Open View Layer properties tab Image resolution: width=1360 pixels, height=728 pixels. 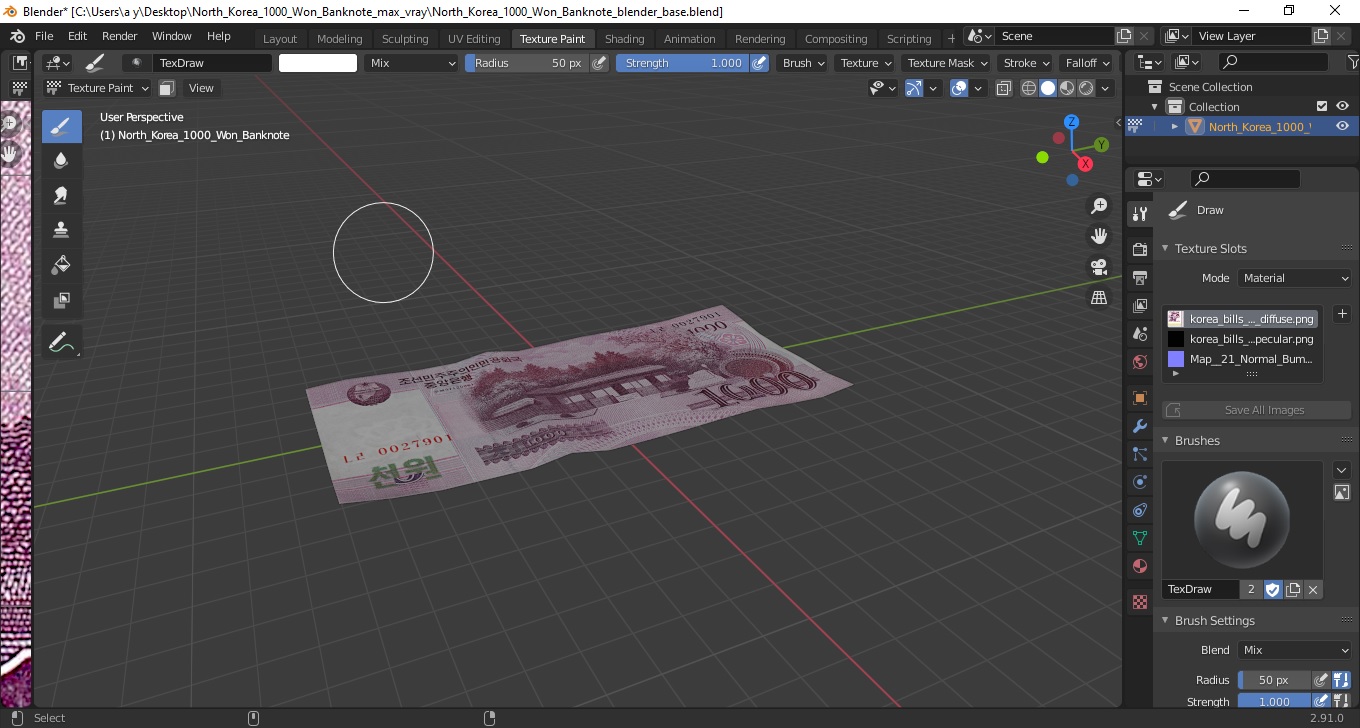click(1139, 305)
